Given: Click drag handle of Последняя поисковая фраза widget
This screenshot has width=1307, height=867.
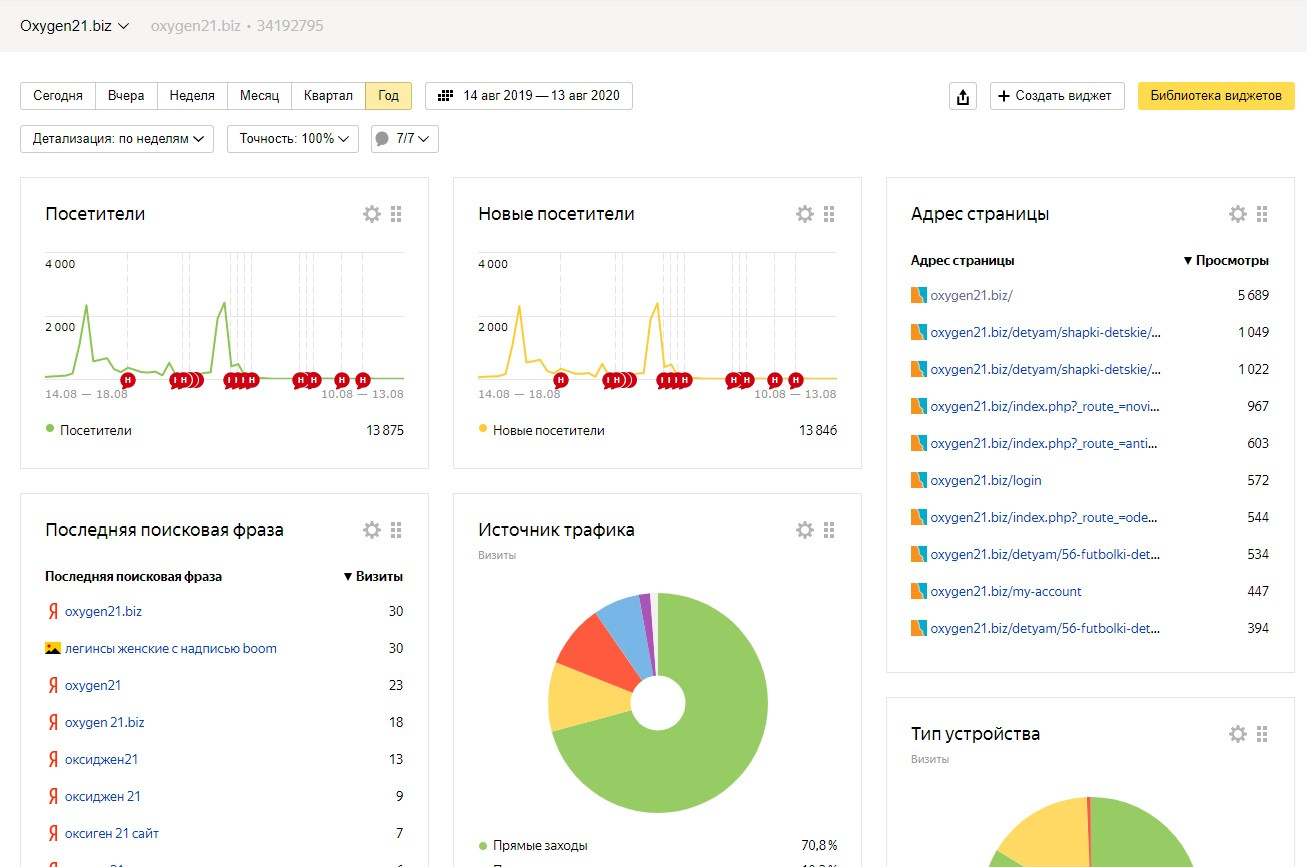Looking at the screenshot, I should click(x=396, y=530).
